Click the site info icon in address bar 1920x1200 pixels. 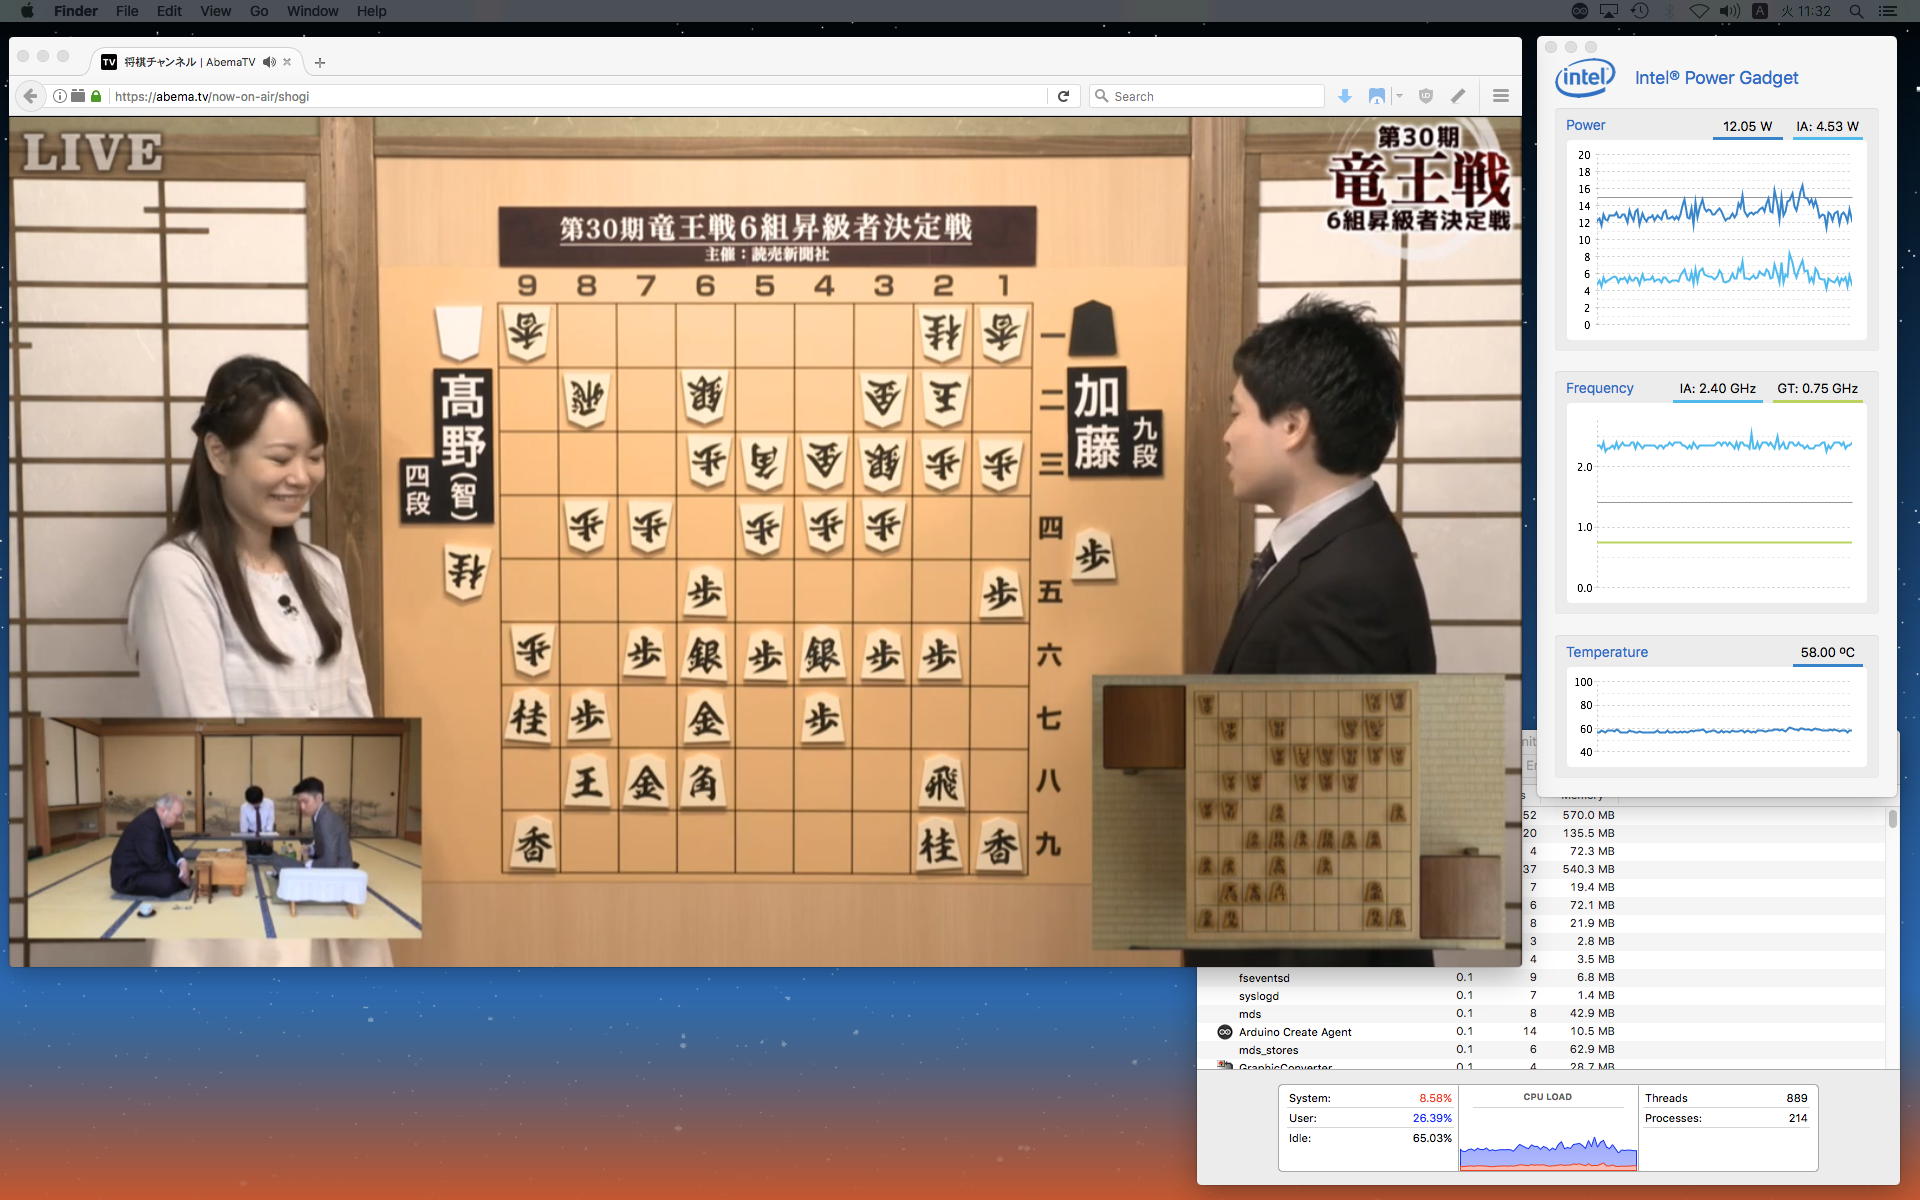[x=60, y=96]
